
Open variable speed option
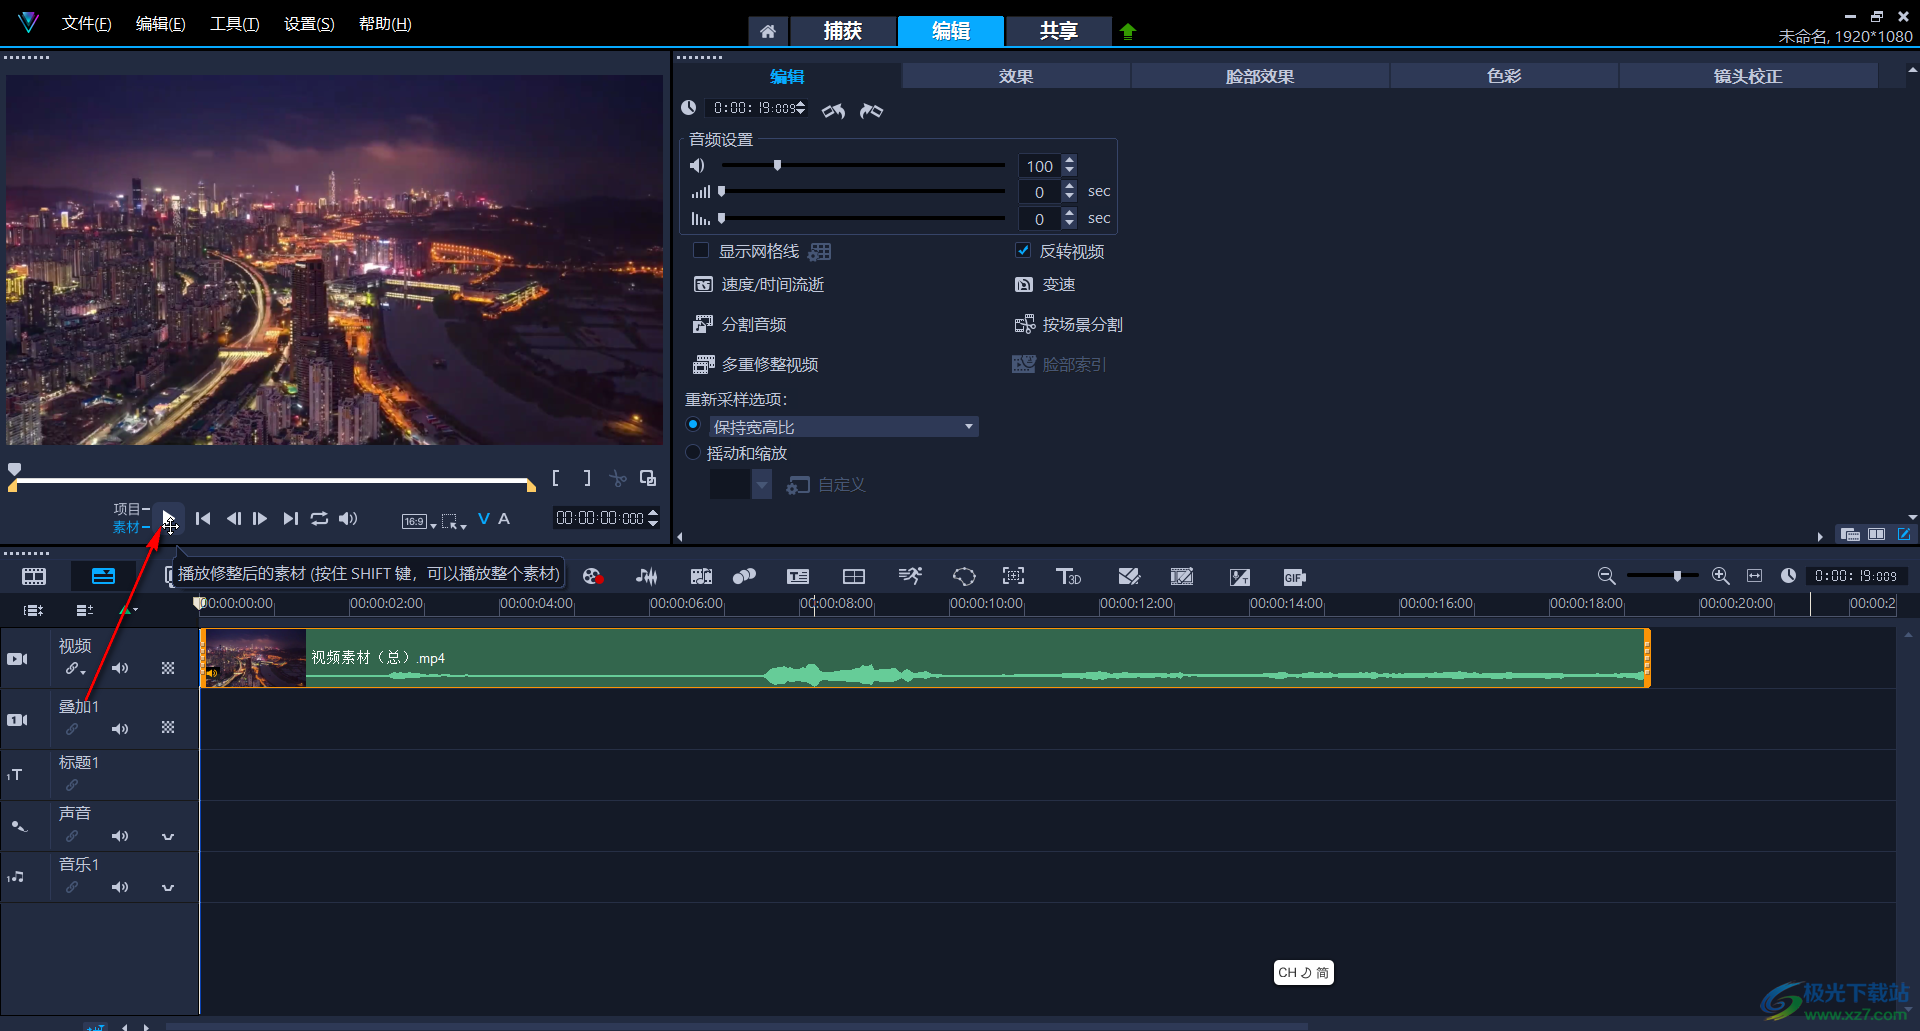click(1045, 285)
